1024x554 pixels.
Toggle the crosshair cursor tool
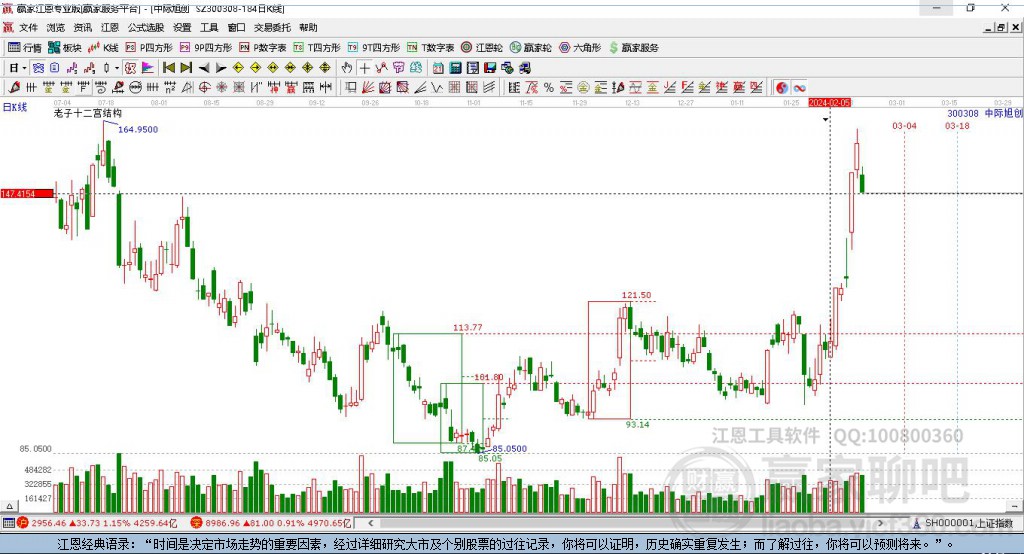(x=364, y=67)
